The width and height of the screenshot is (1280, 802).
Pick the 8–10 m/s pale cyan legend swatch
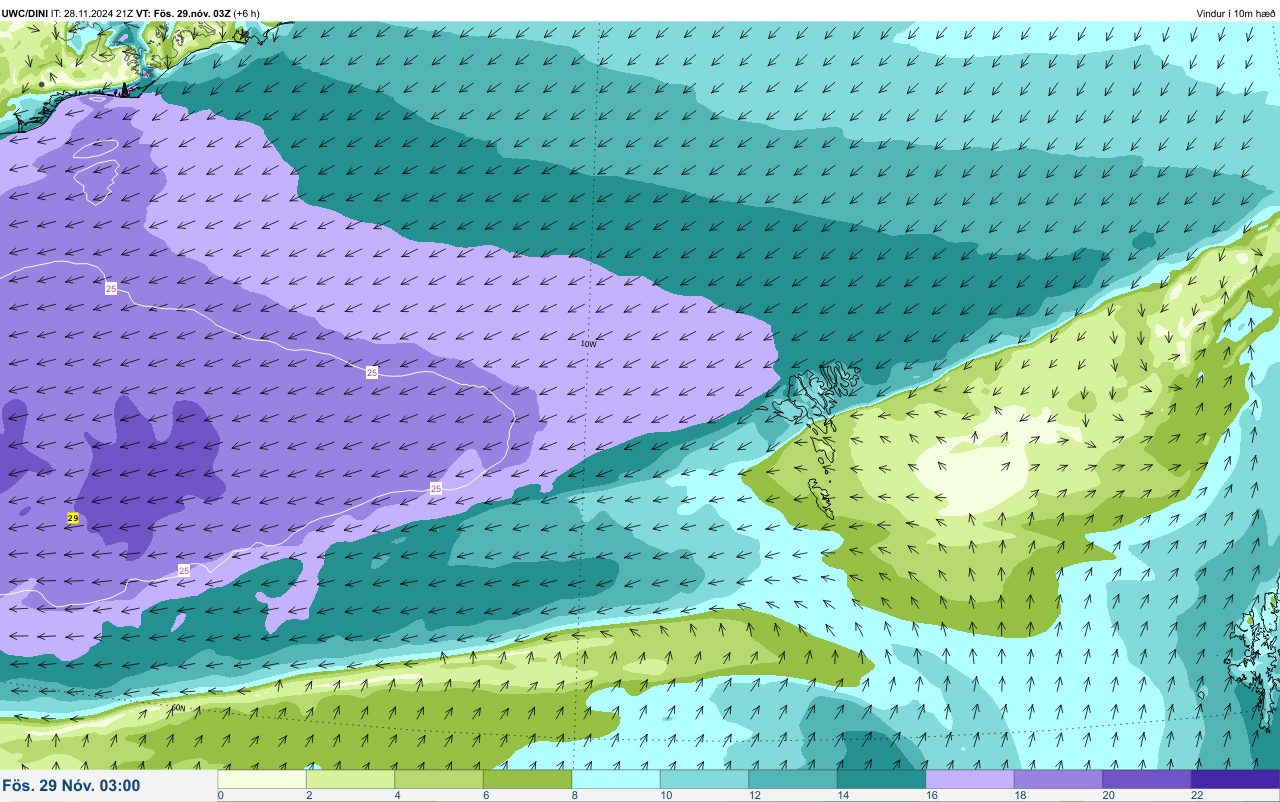pyautogui.click(x=616, y=779)
